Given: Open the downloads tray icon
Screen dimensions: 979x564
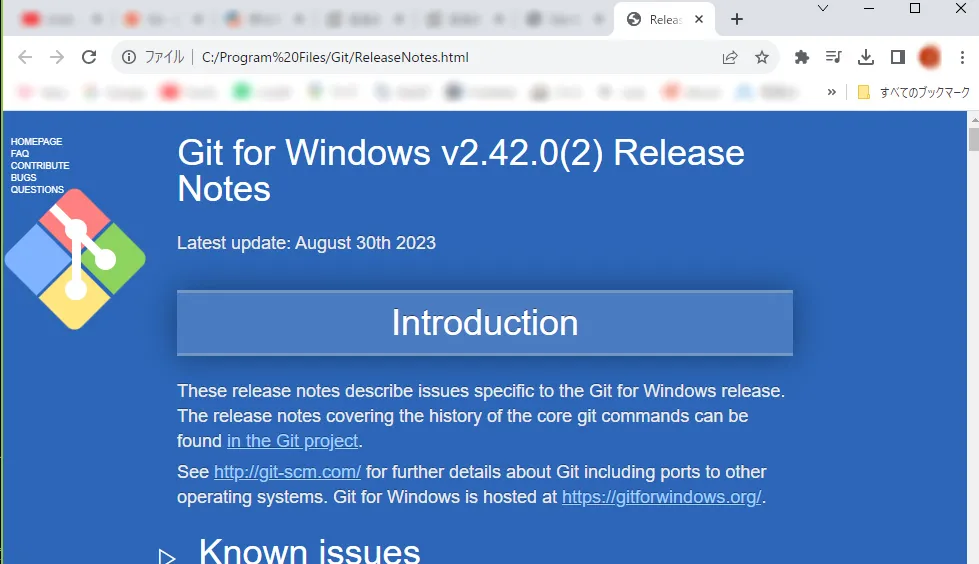Looking at the screenshot, I should 865,57.
